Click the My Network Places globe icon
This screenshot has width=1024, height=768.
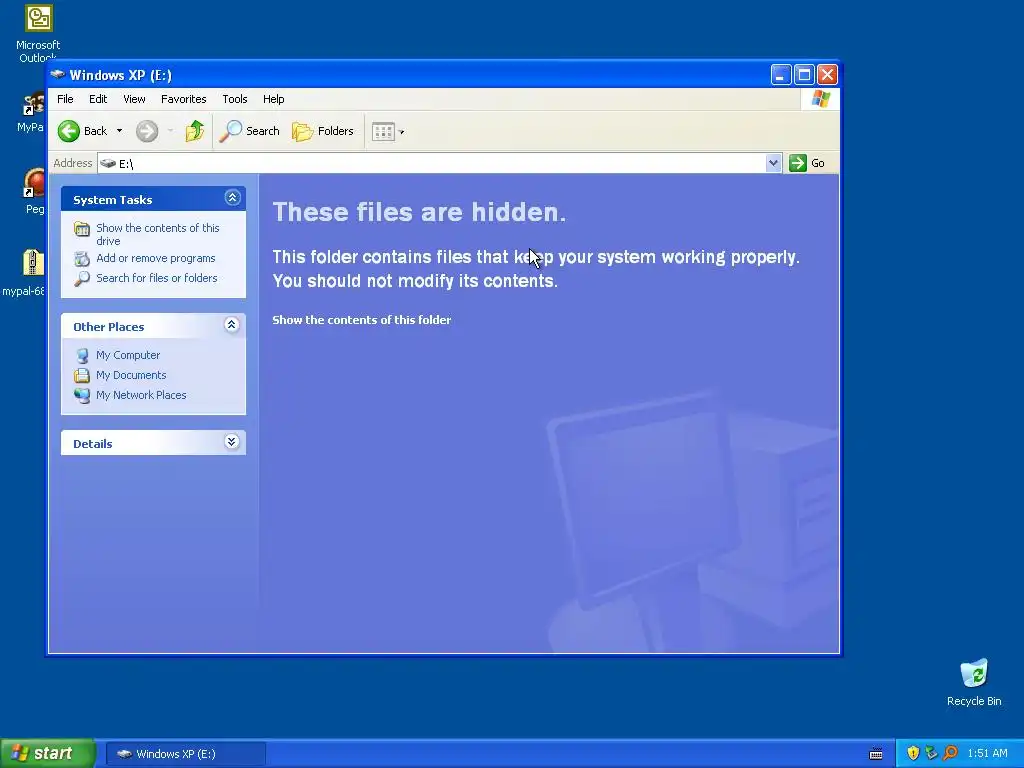click(x=82, y=396)
